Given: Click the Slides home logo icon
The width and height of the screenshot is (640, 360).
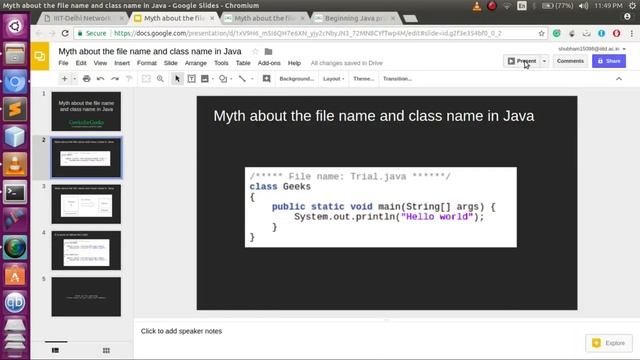Looking at the screenshot, I should click(40, 56).
